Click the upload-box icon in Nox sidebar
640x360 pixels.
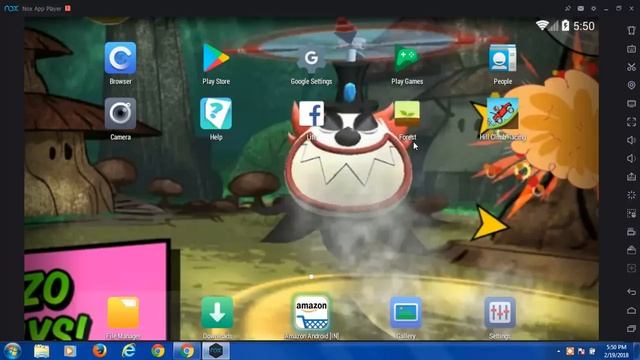point(631,177)
